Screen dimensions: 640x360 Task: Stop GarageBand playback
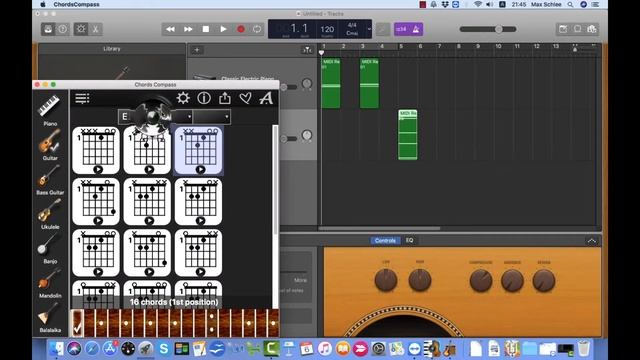[206, 29]
